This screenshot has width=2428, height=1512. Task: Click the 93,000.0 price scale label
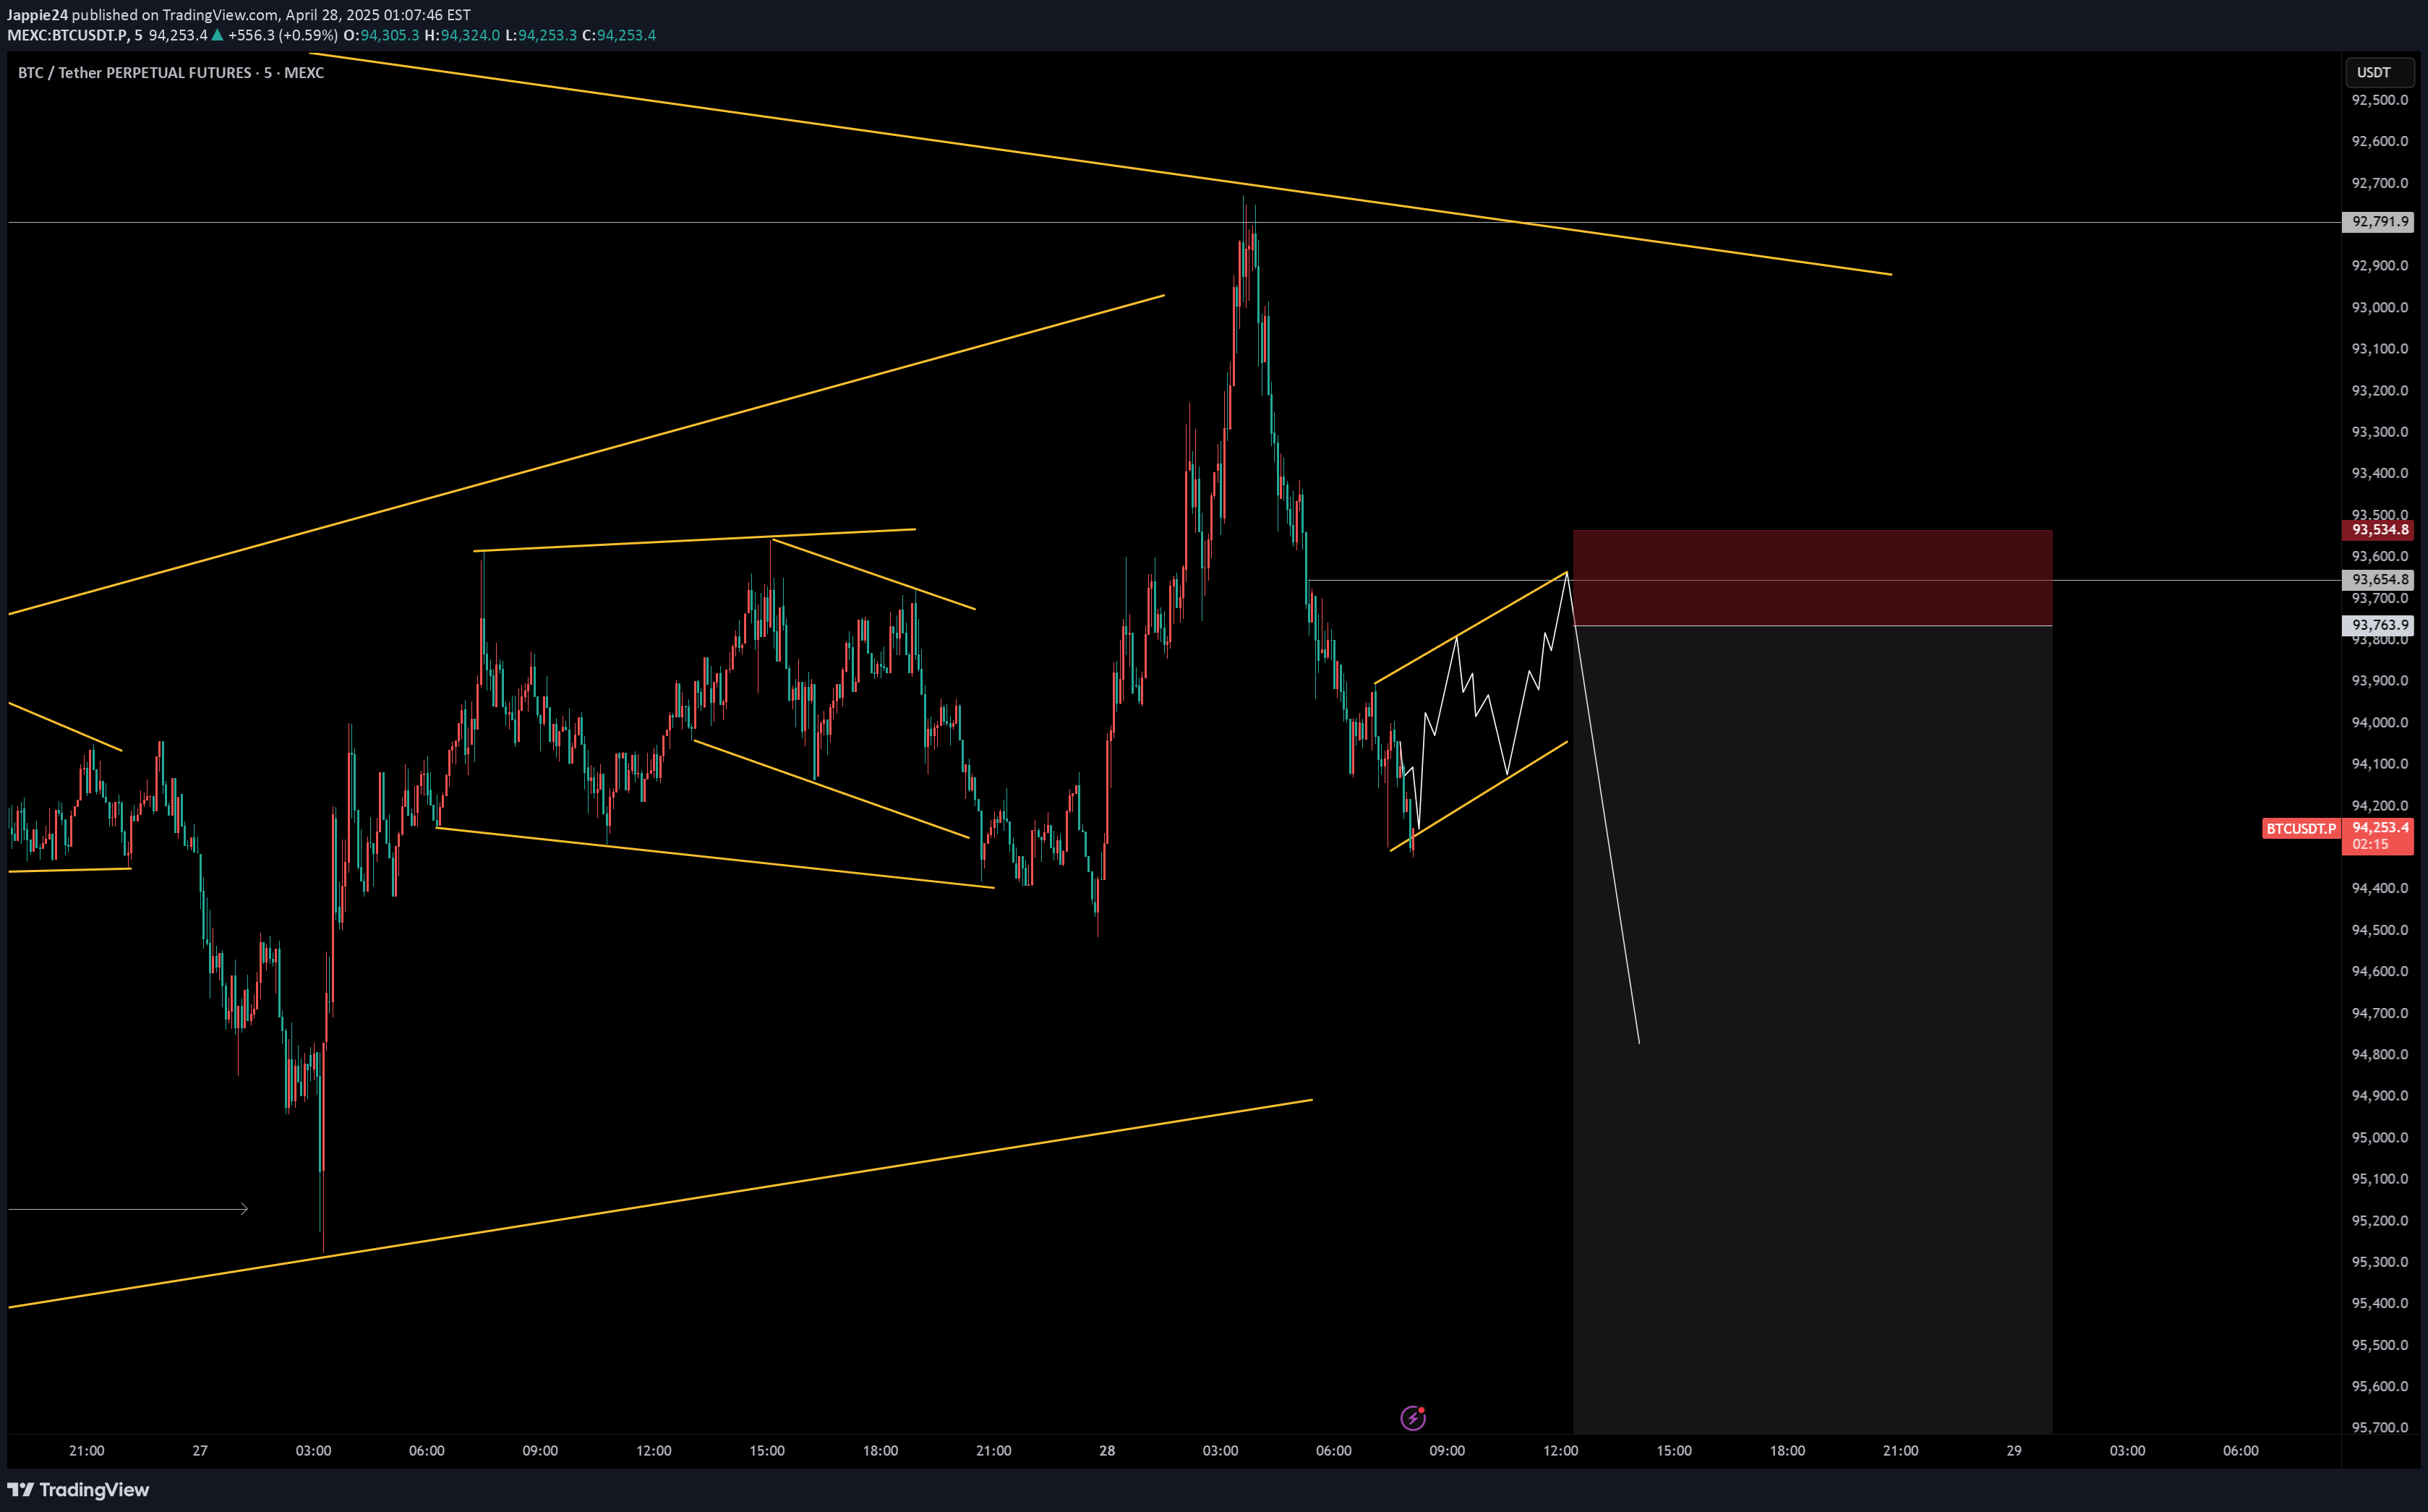point(2379,307)
